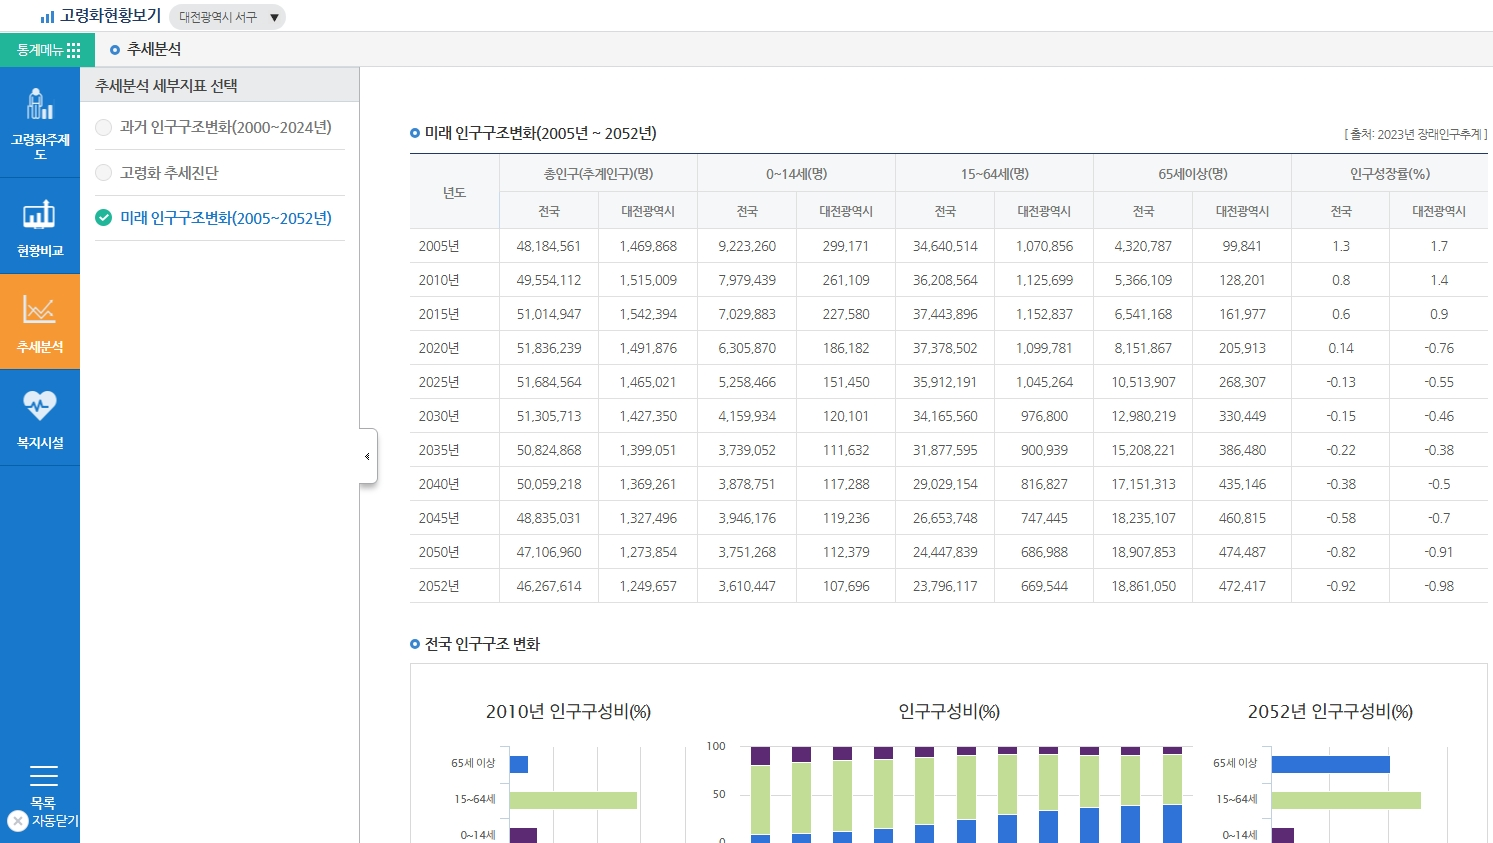This screenshot has width=1493, height=843.
Task: Click the value 15,208,221 in 2035년 row
Action: tap(1143, 450)
